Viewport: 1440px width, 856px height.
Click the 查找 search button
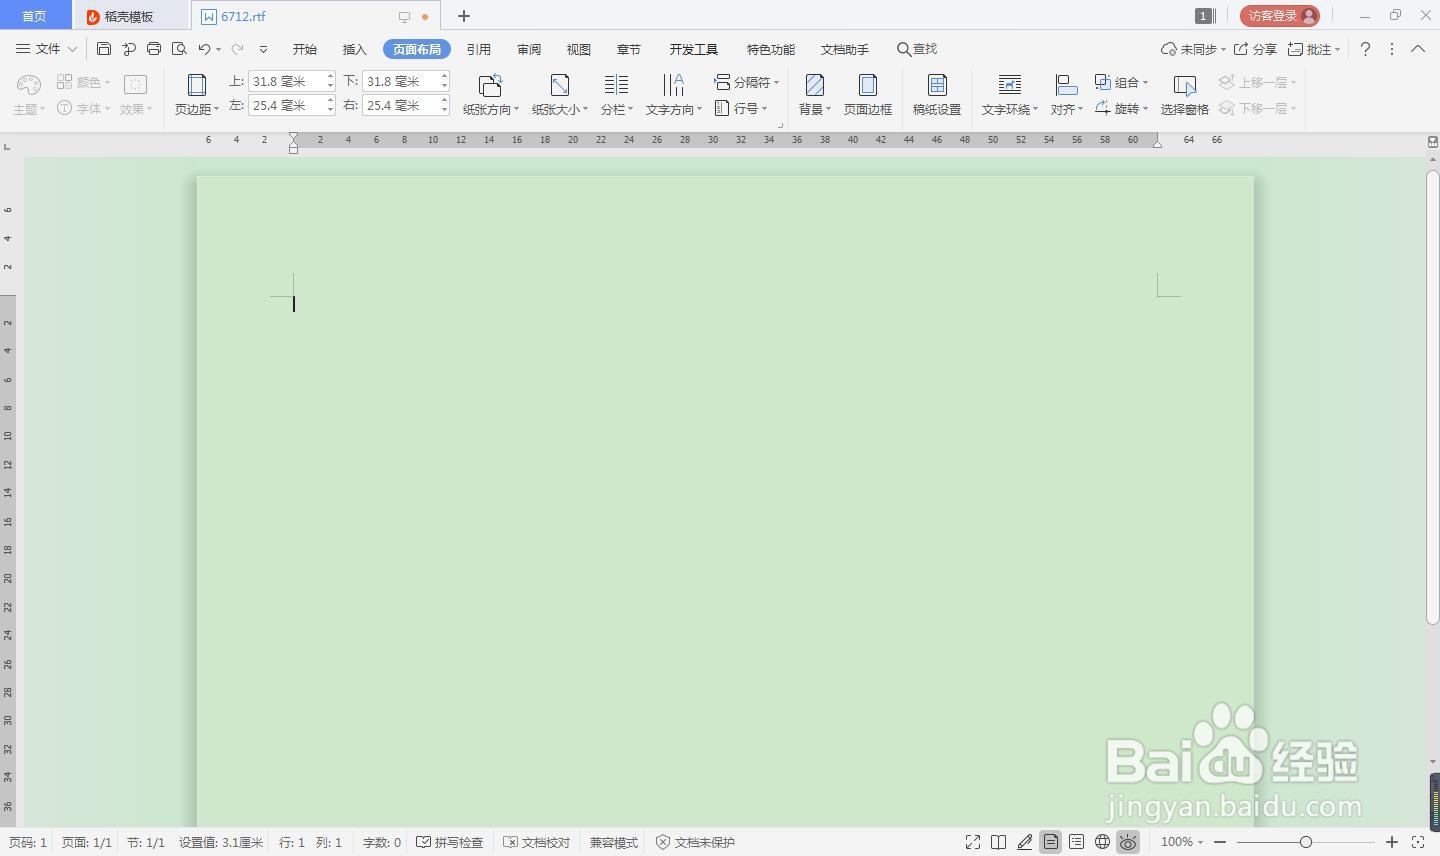[917, 49]
